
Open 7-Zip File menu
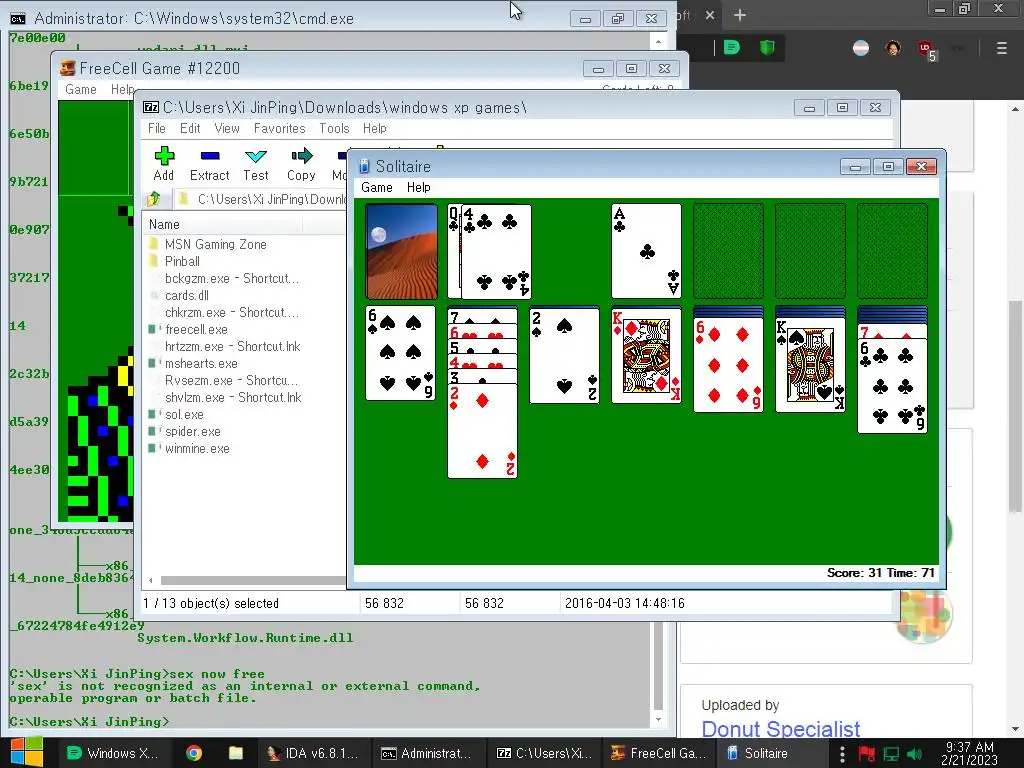point(157,128)
